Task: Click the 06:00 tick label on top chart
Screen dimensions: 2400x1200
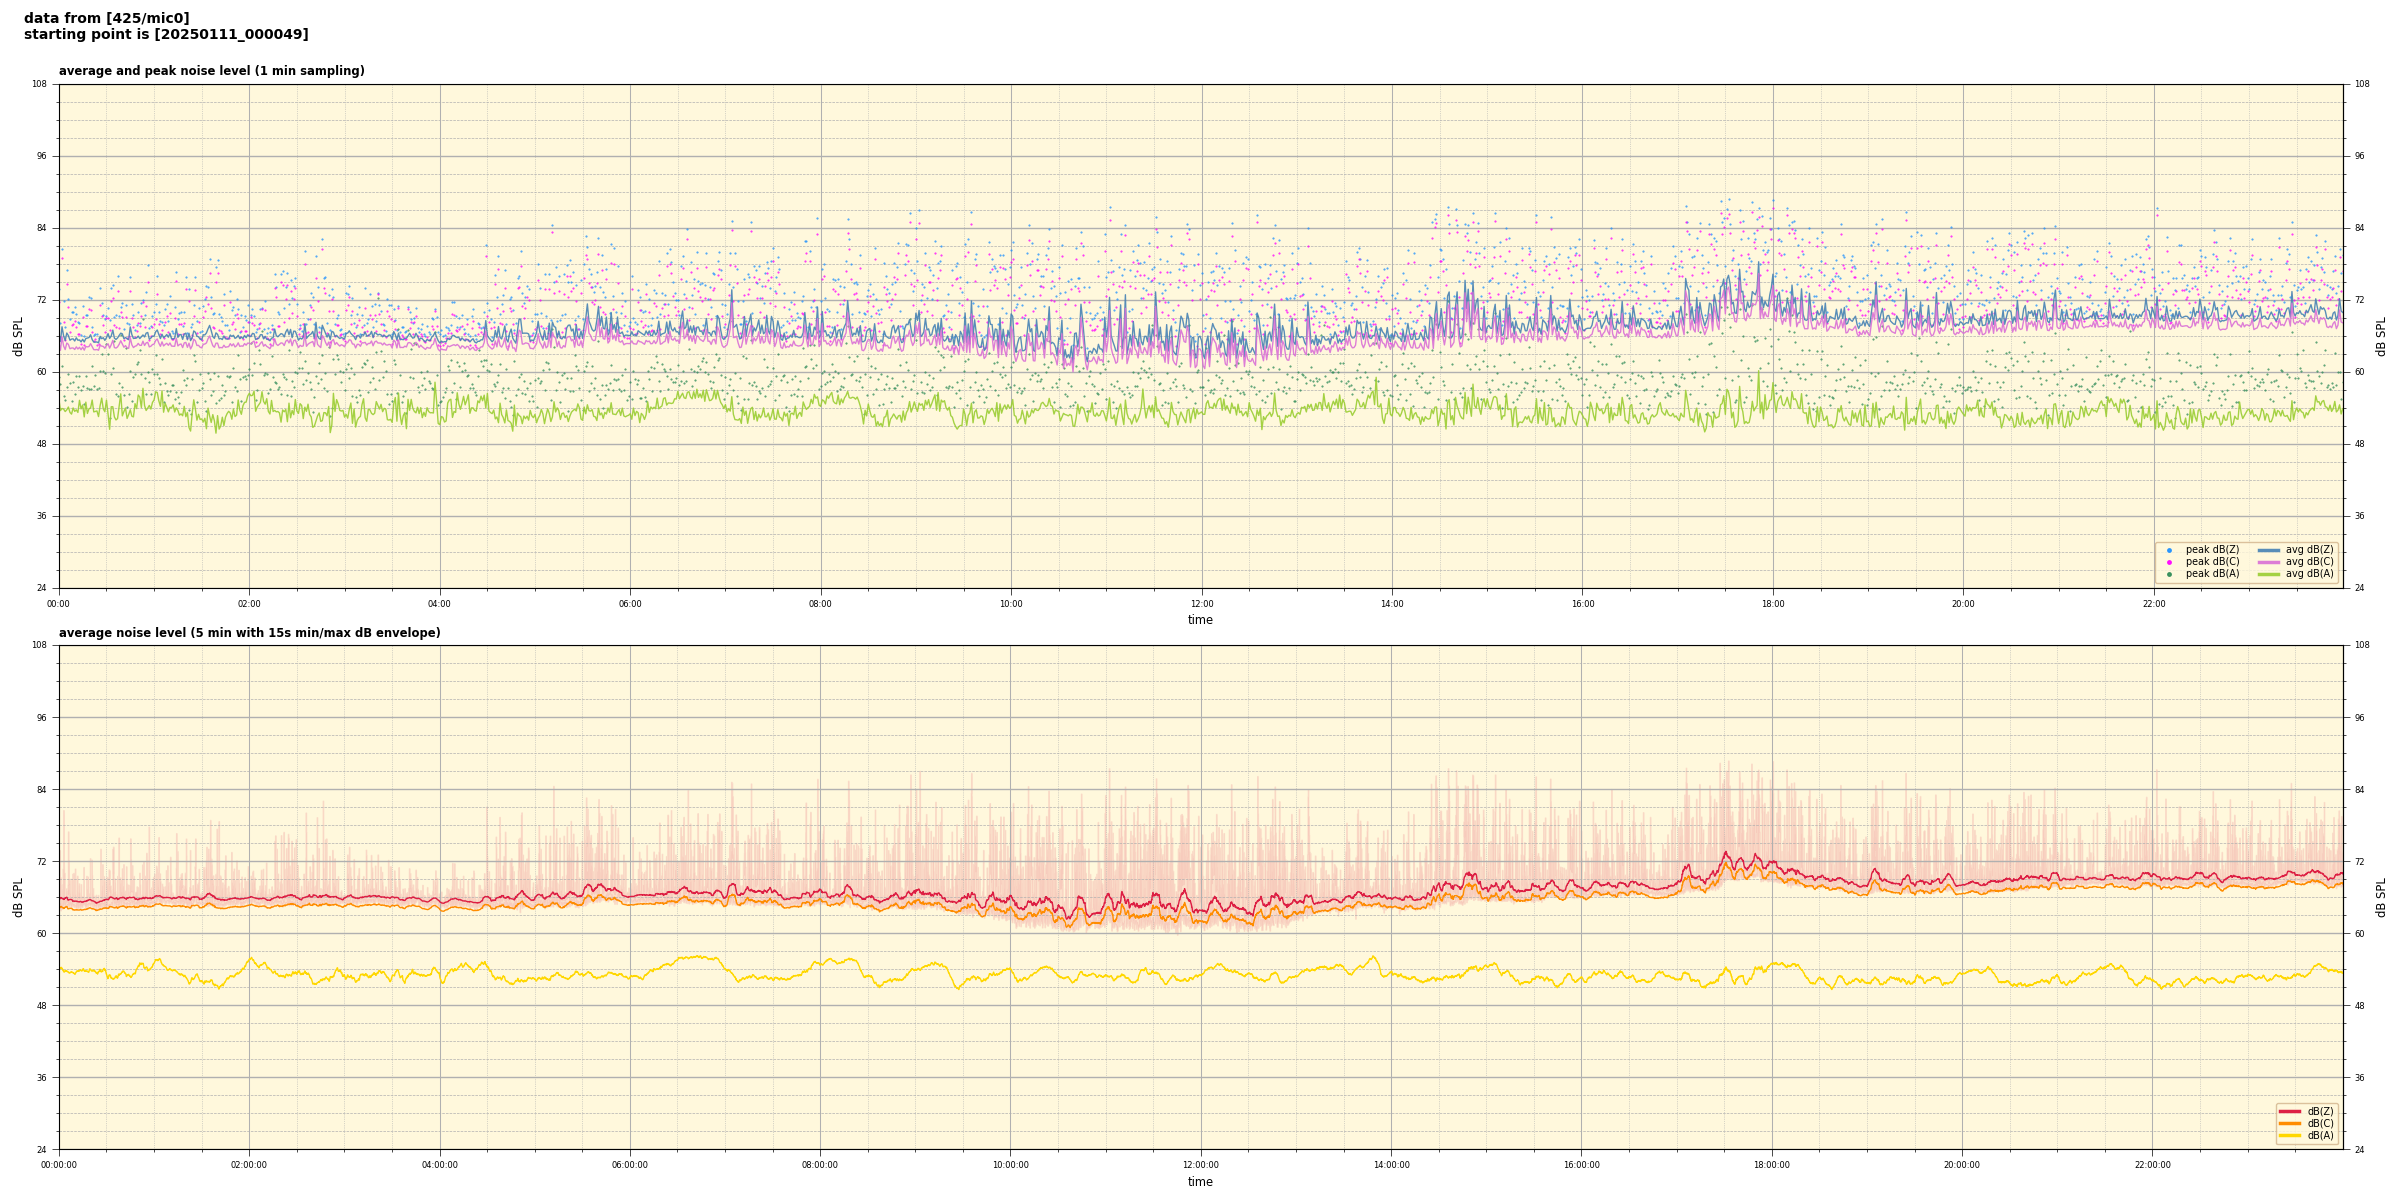Action: pos(630,604)
